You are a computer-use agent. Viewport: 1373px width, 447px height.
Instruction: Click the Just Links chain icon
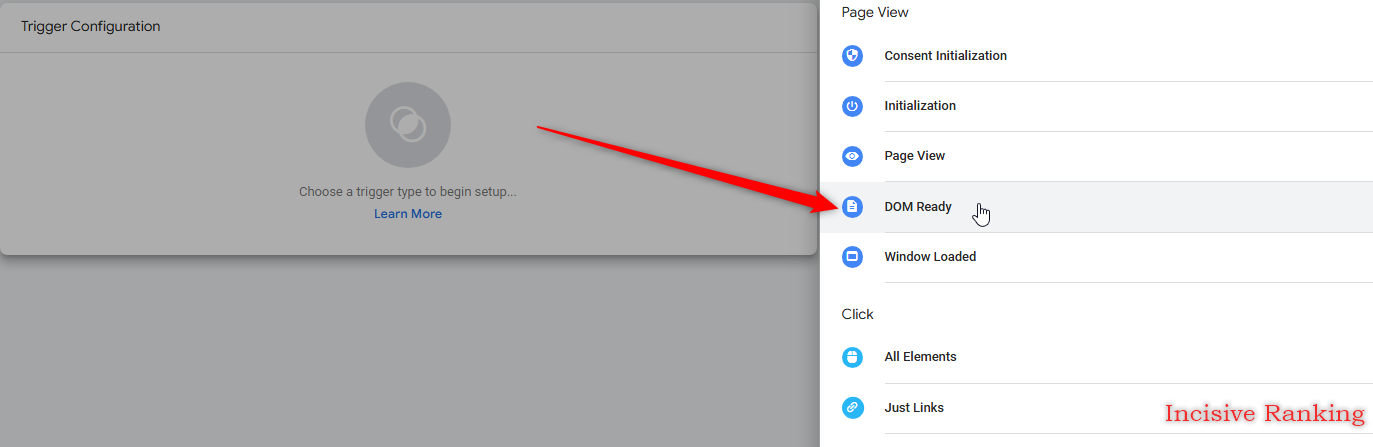(x=852, y=408)
